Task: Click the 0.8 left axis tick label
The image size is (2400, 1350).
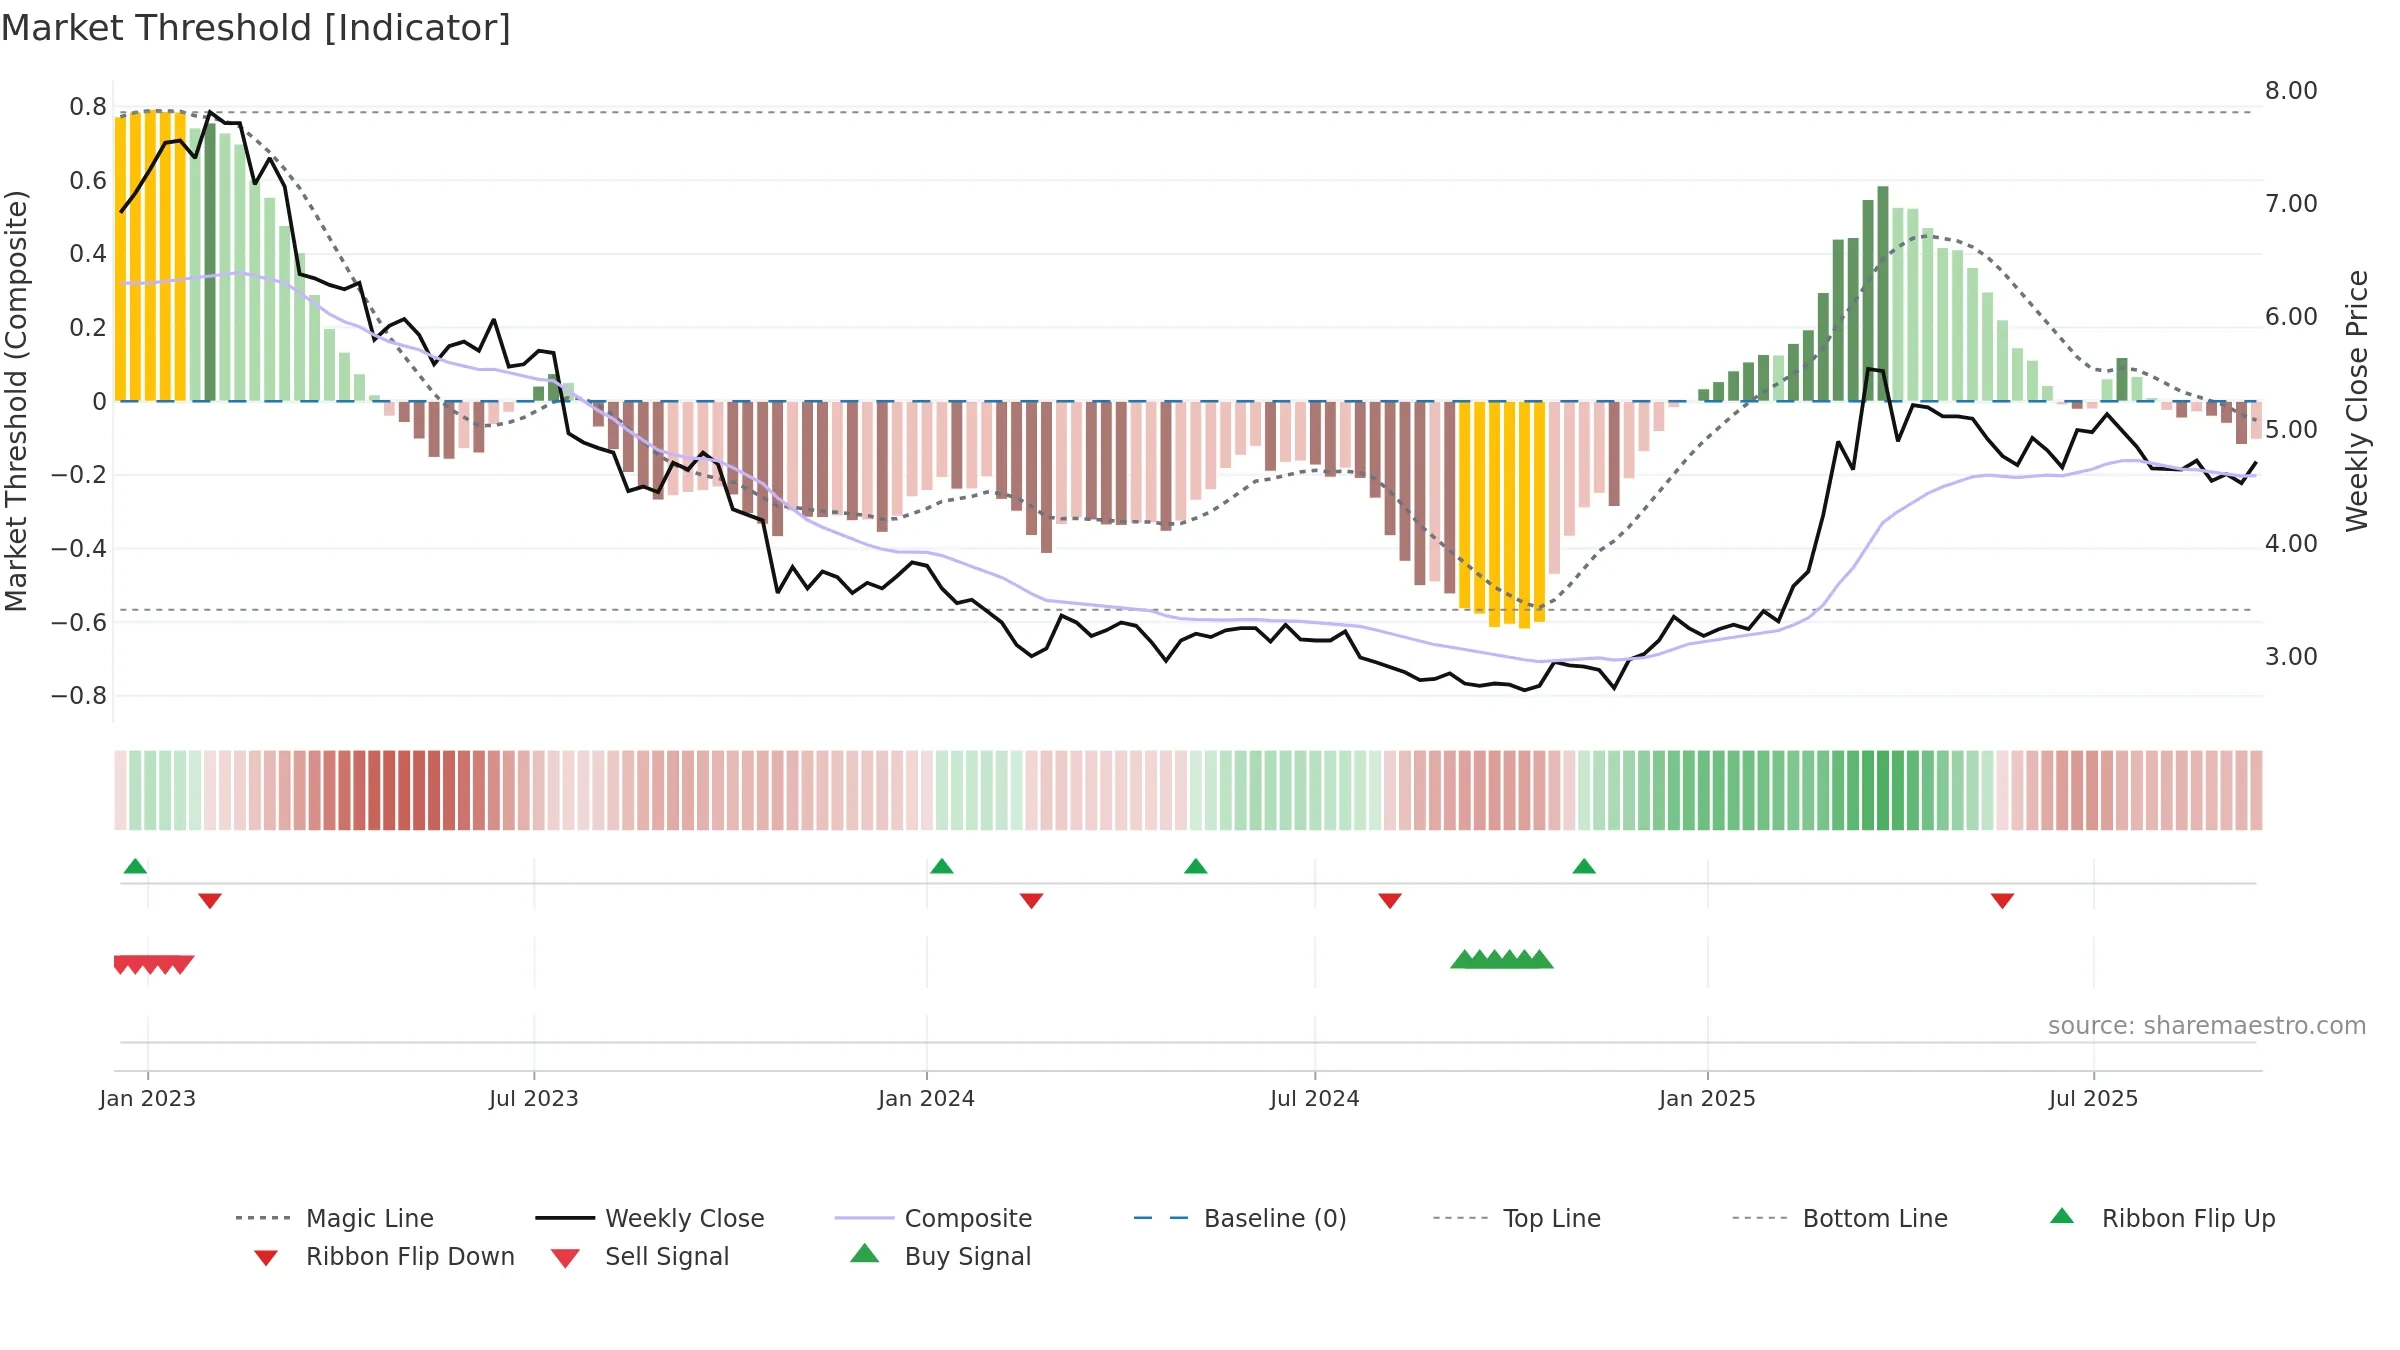Action: click(x=88, y=107)
